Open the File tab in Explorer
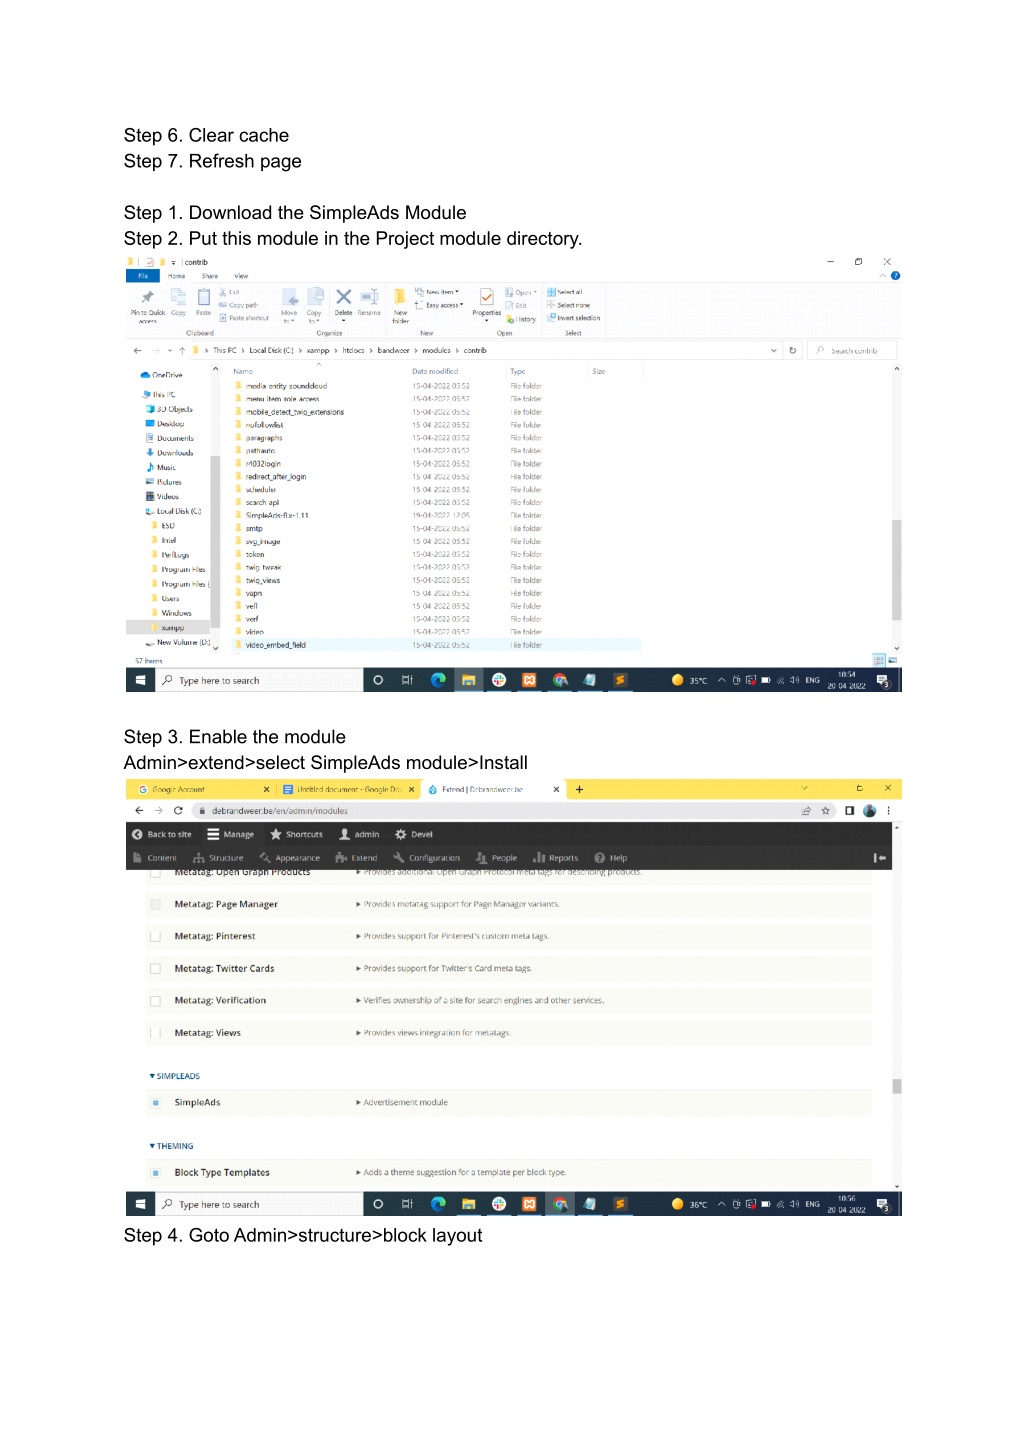This screenshot has height=1446, width=1024. coord(143,276)
